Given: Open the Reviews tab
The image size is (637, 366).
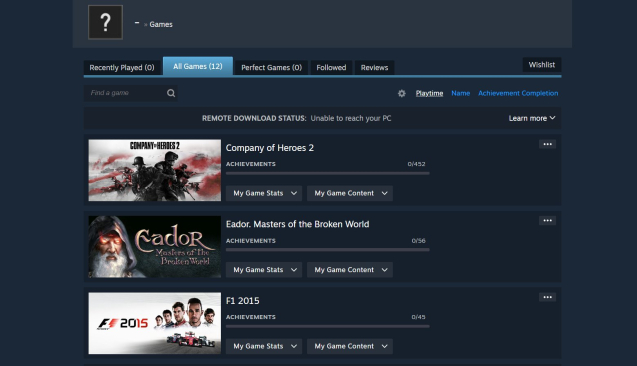Looking at the screenshot, I should [x=374, y=67].
